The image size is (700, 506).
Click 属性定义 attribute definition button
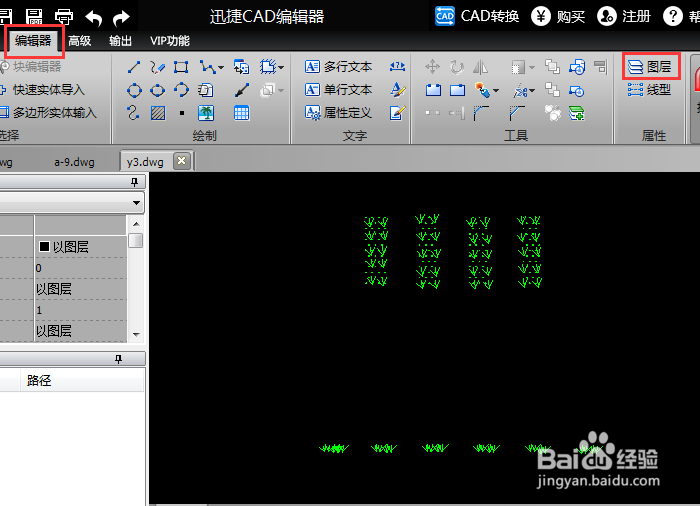[338, 113]
